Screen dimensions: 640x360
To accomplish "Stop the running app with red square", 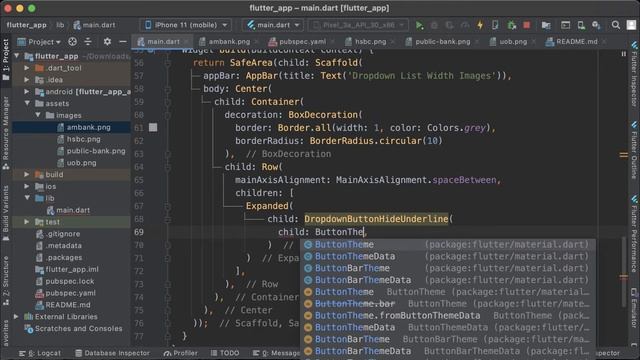I will (527, 25).
